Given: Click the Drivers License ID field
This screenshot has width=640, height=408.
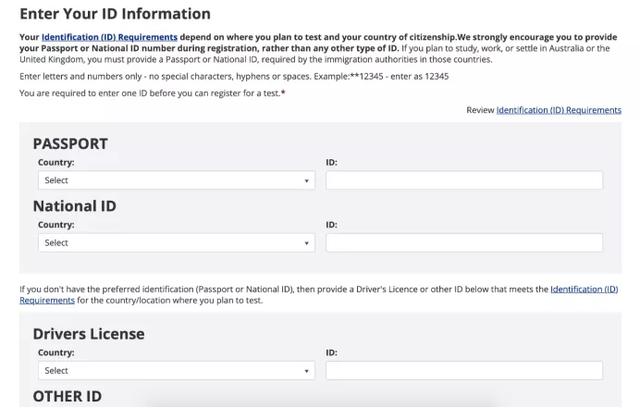Looking at the screenshot, I should (464, 371).
